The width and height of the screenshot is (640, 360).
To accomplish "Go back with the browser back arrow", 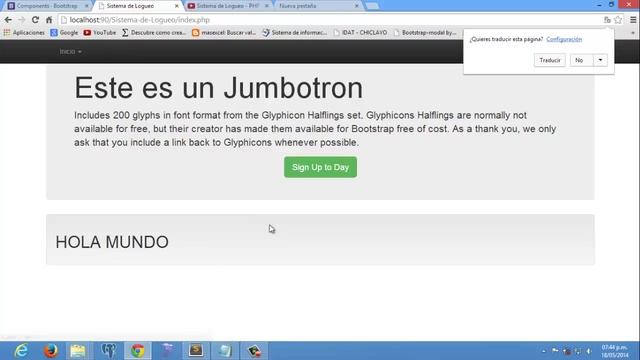I will click(x=8, y=20).
